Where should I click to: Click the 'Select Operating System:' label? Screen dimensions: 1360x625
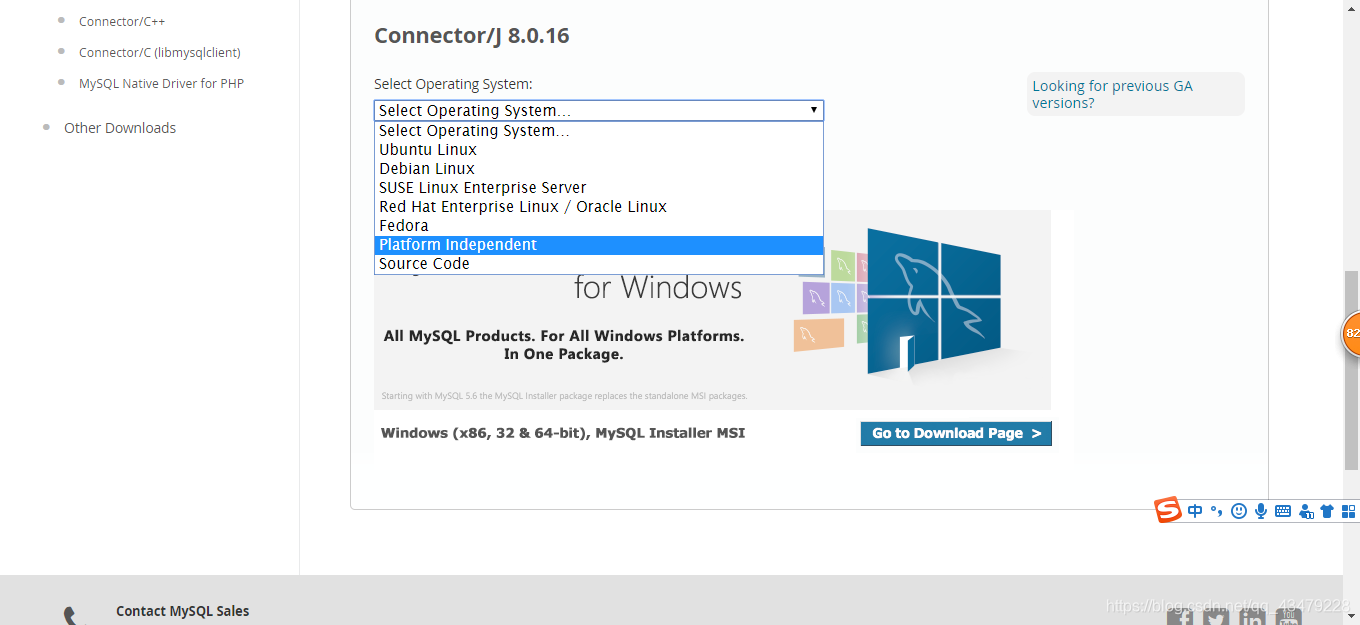[453, 84]
